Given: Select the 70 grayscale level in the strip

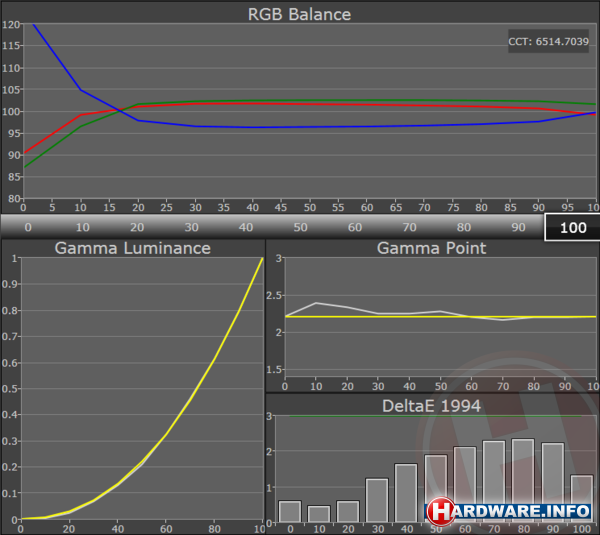Looking at the screenshot, I should [x=409, y=227].
